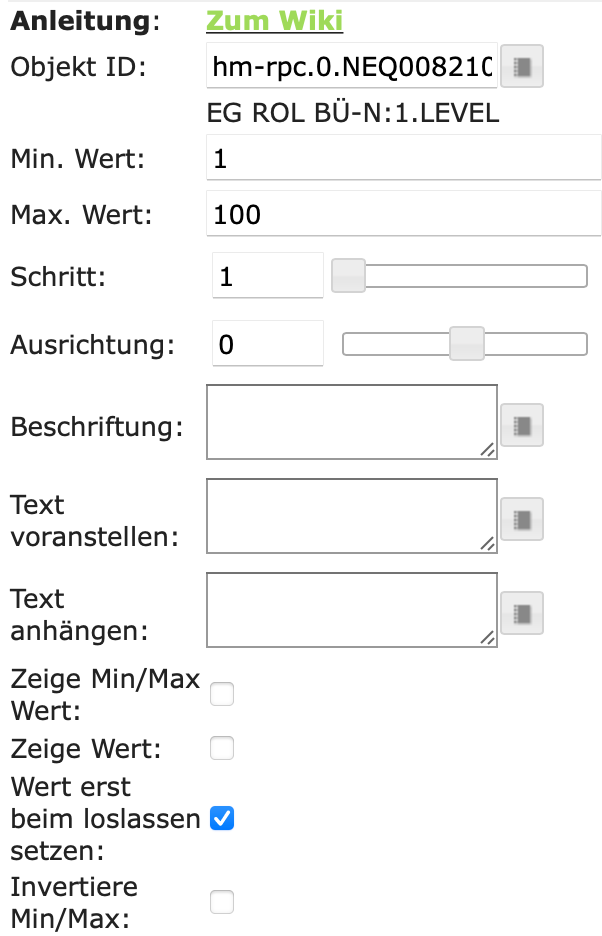The height and width of the screenshot is (936, 602).
Task: Tick the Zeige Wert checkbox
Action: click(x=222, y=747)
